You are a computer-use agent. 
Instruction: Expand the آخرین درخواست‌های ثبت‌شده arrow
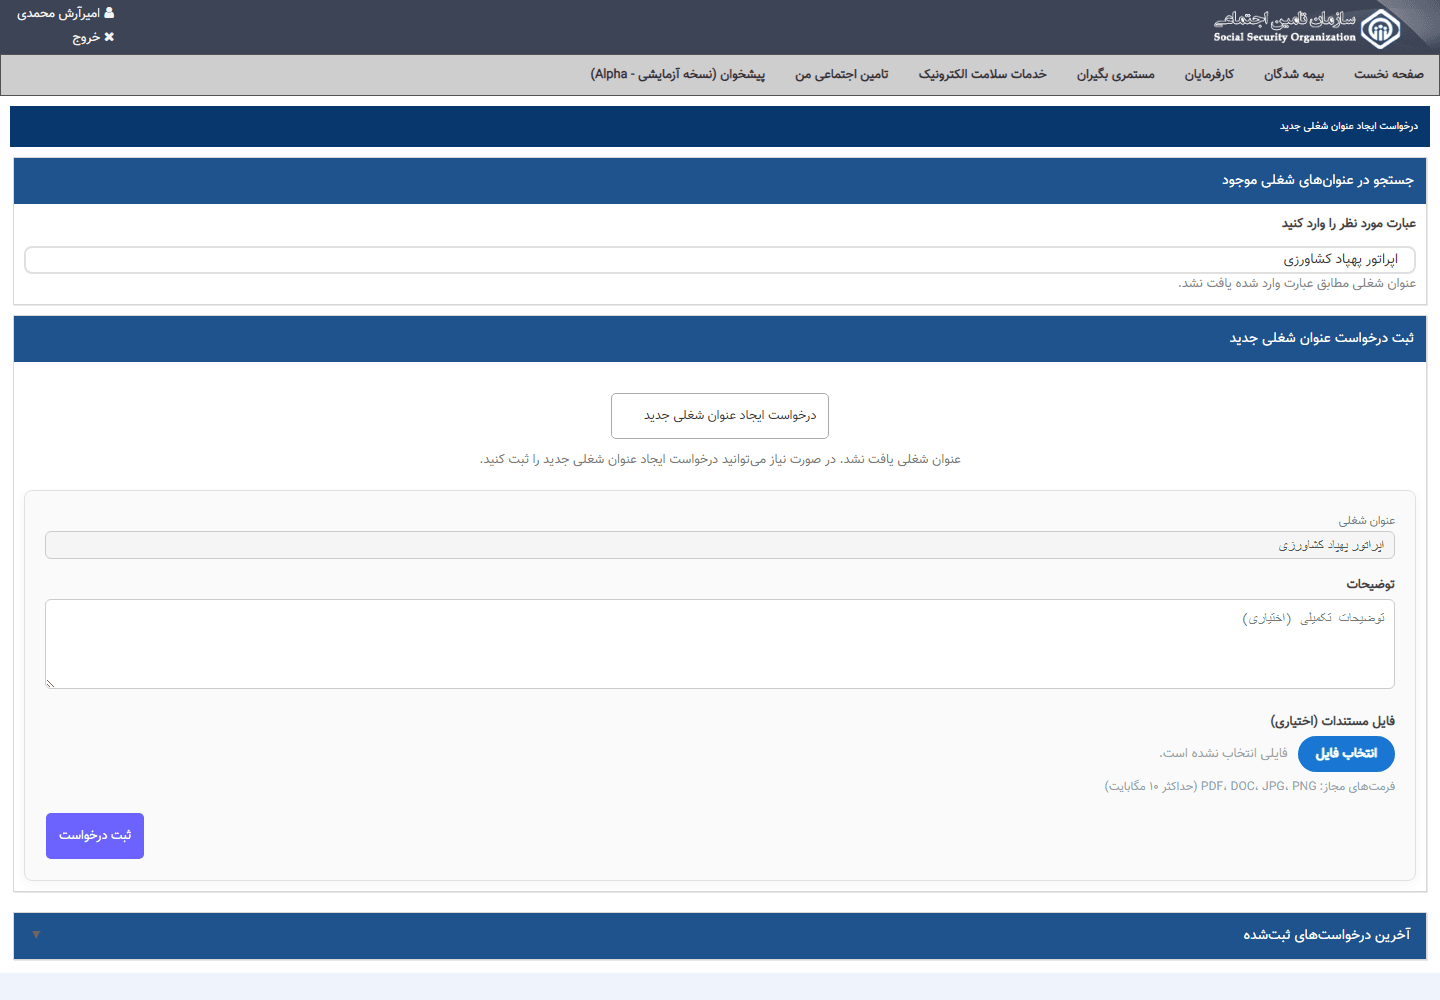click(36, 935)
